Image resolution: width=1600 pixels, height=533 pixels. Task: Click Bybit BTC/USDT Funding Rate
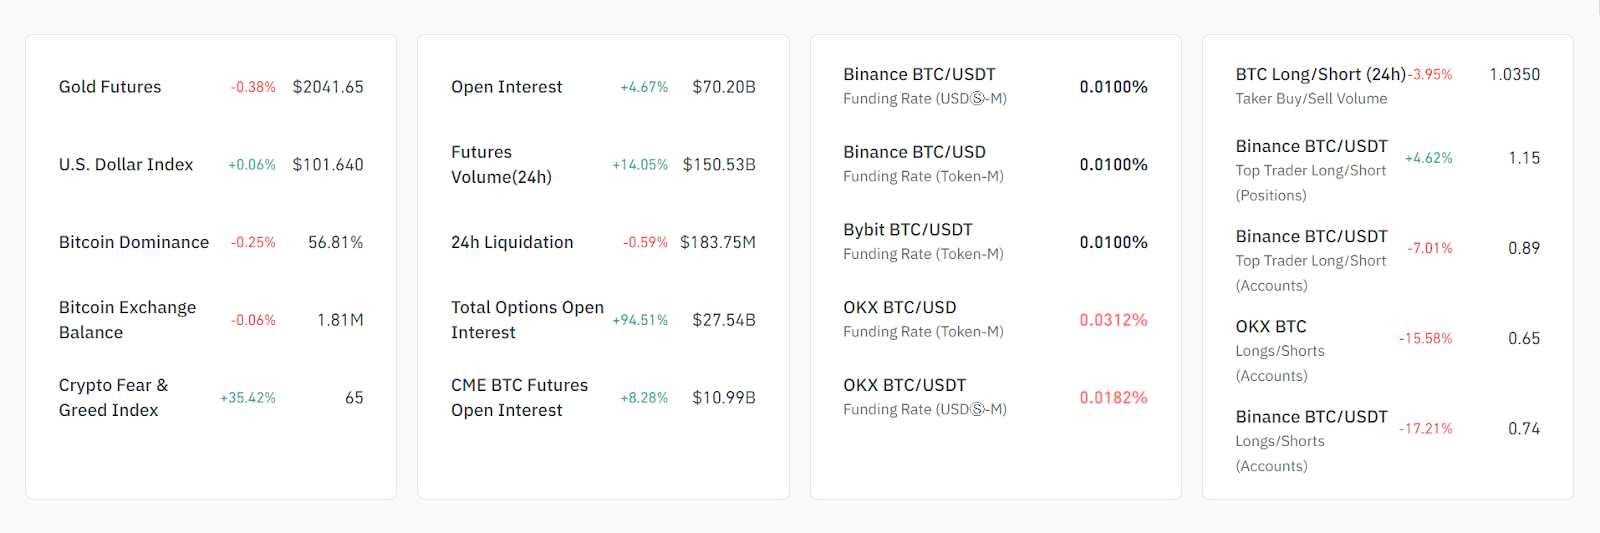[922, 241]
